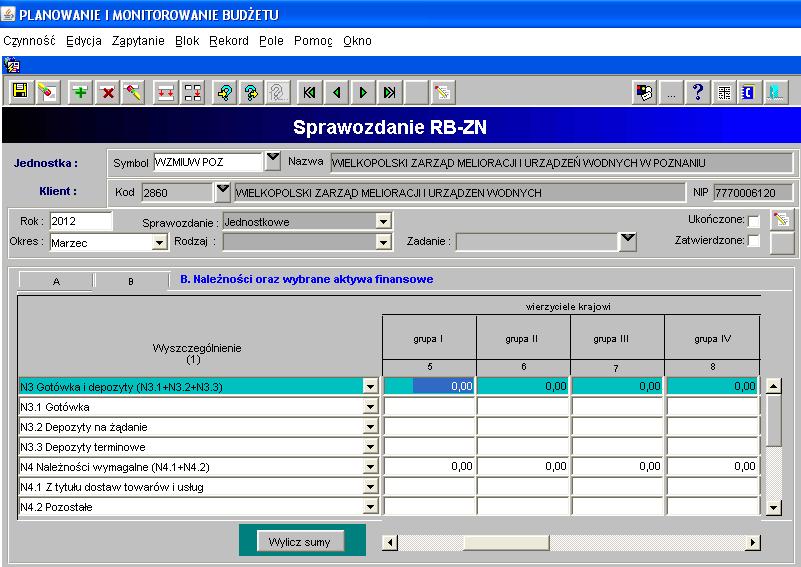Tick the Zatwierdzone checkbox

click(753, 241)
